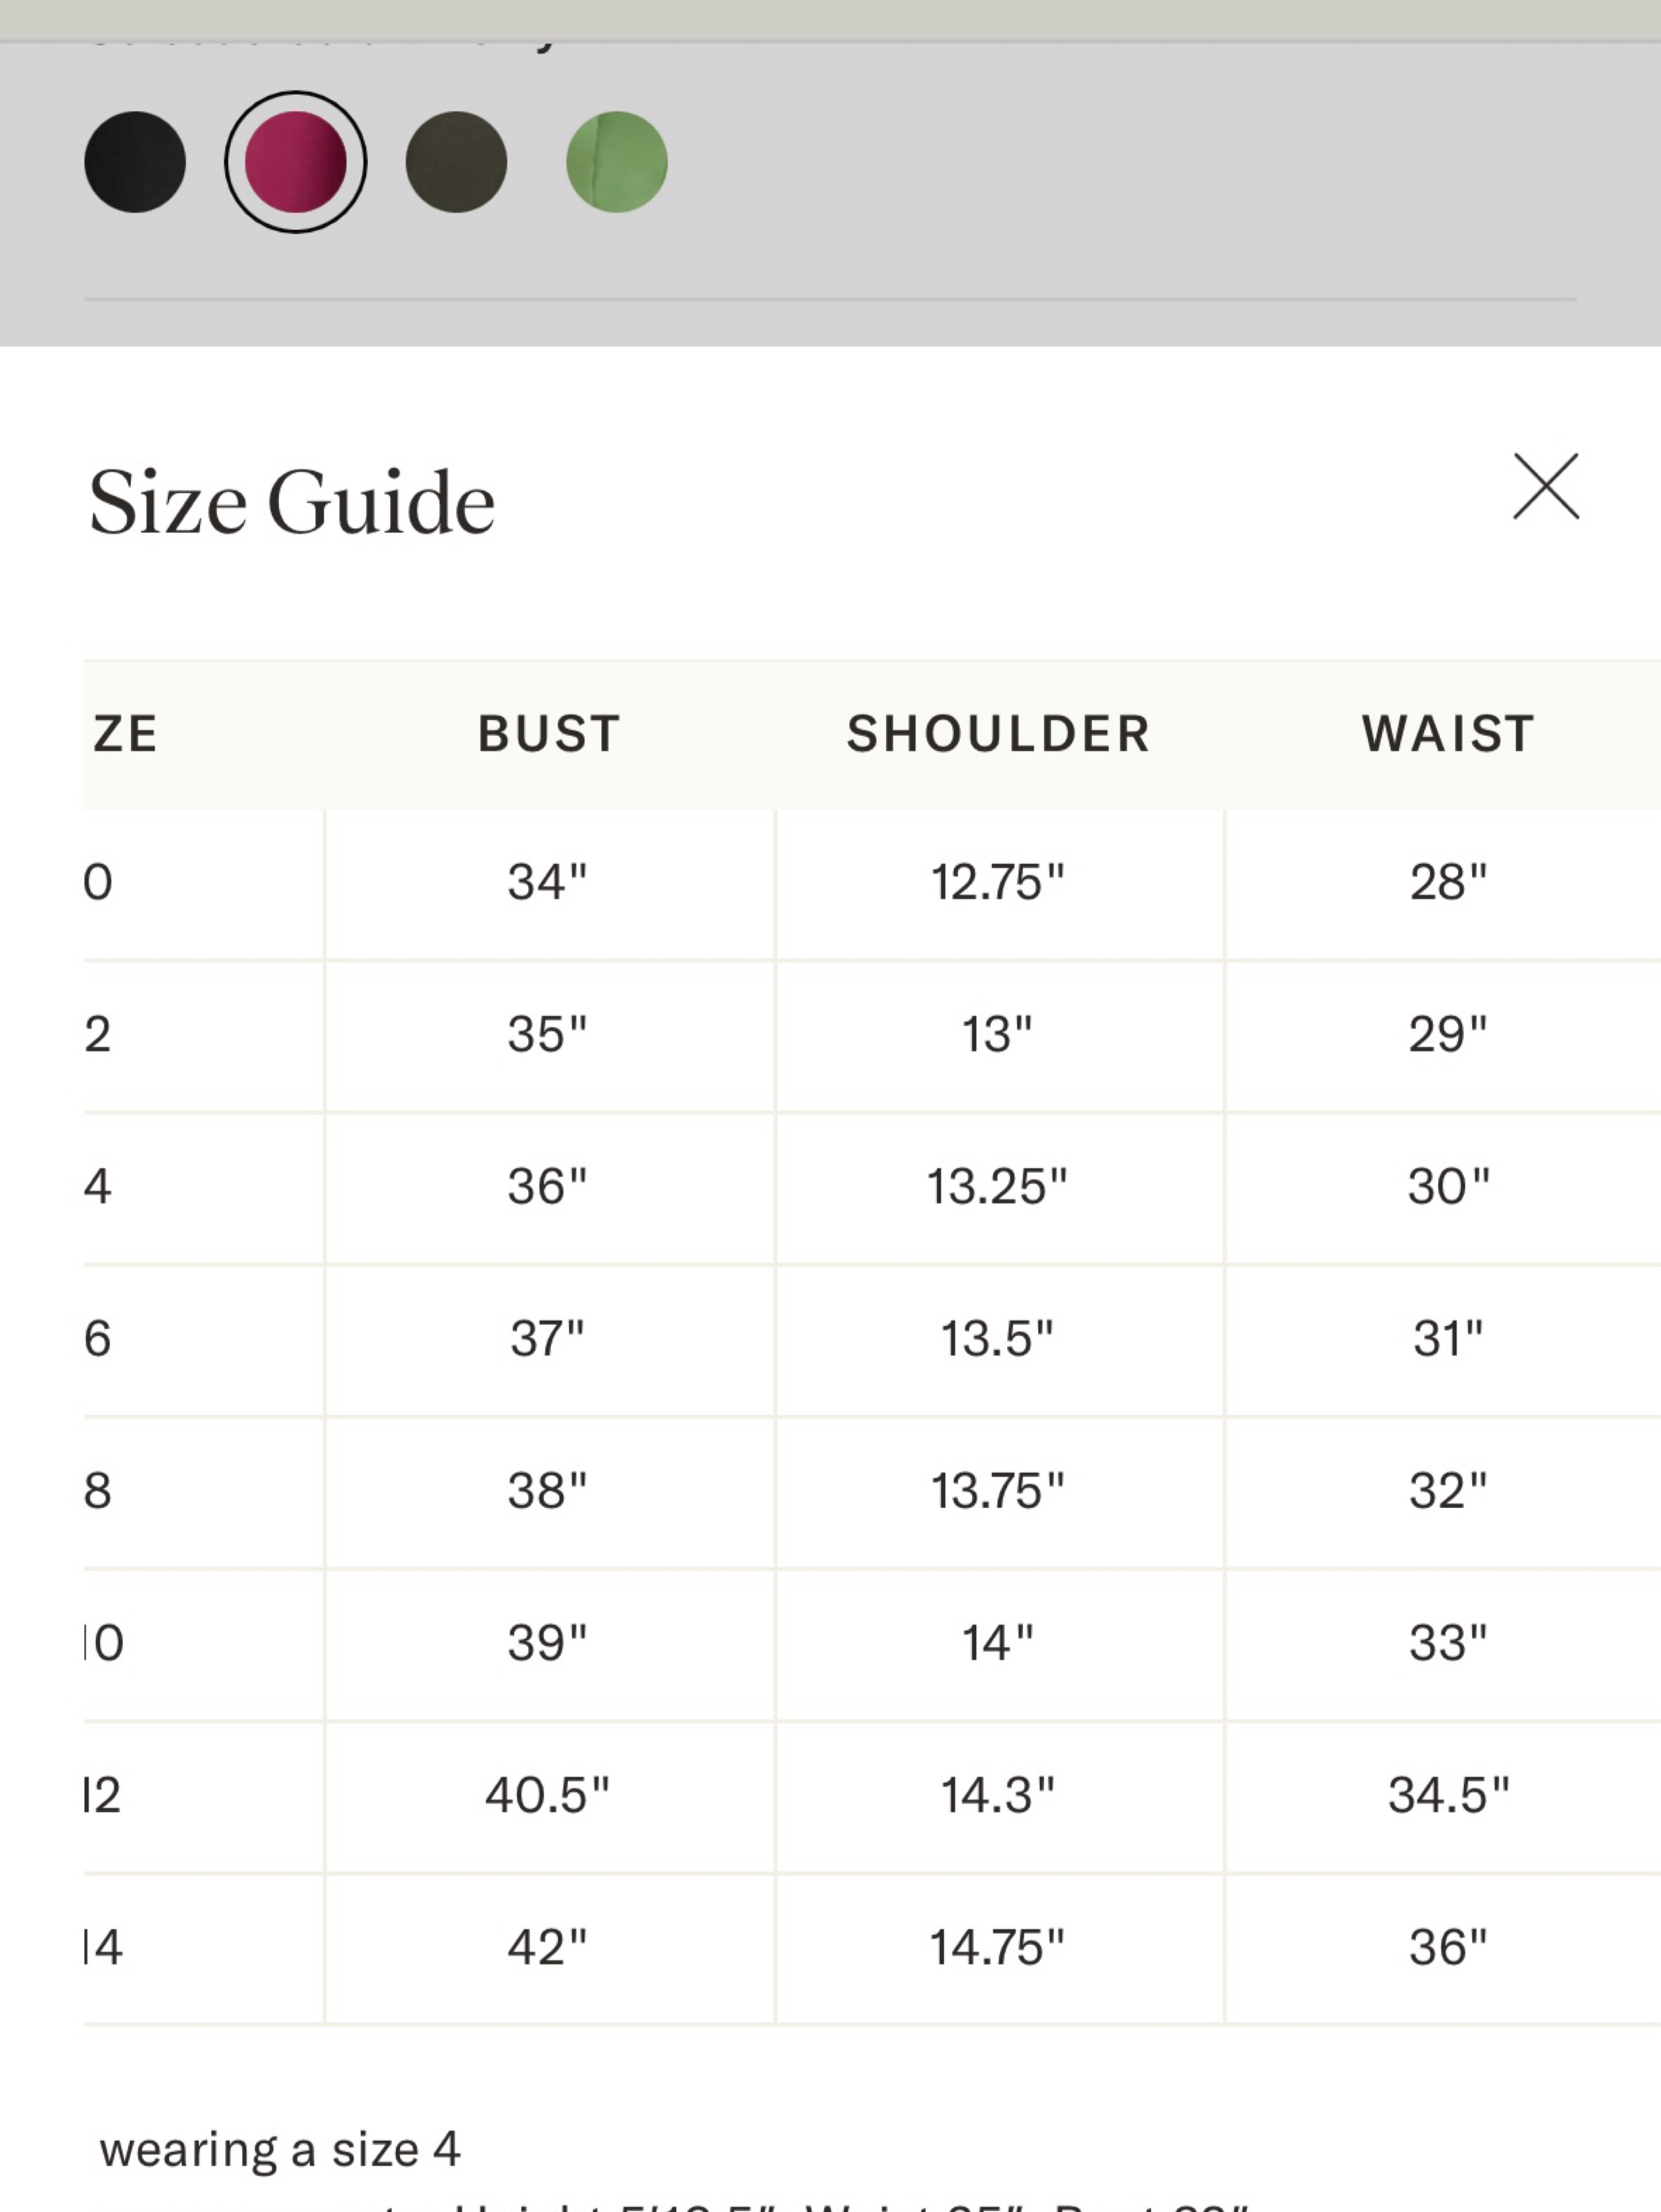Pick the light green color swatch
1661x2212 pixels.
[x=617, y=162]
